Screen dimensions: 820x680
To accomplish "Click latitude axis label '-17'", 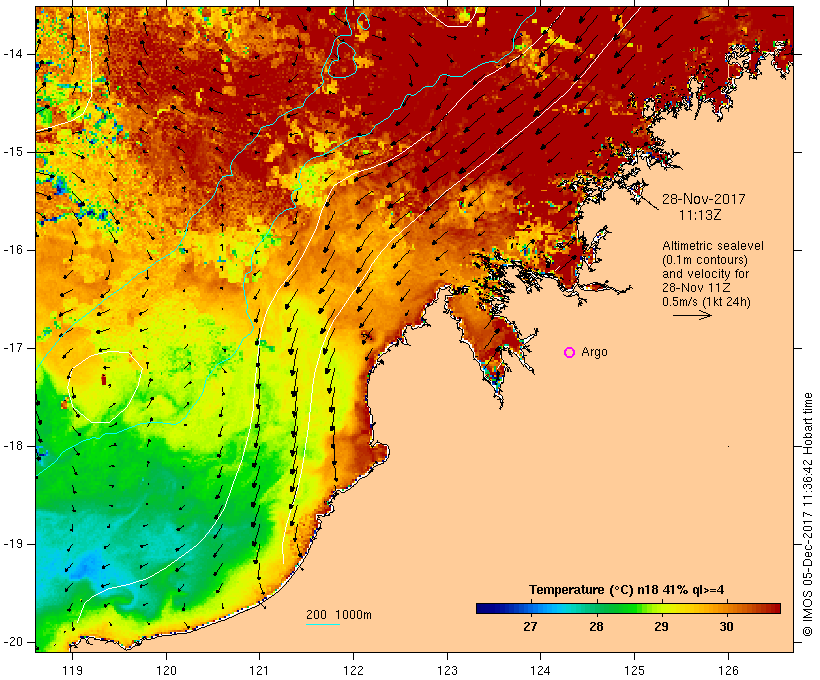I will (x=13, y=348).
